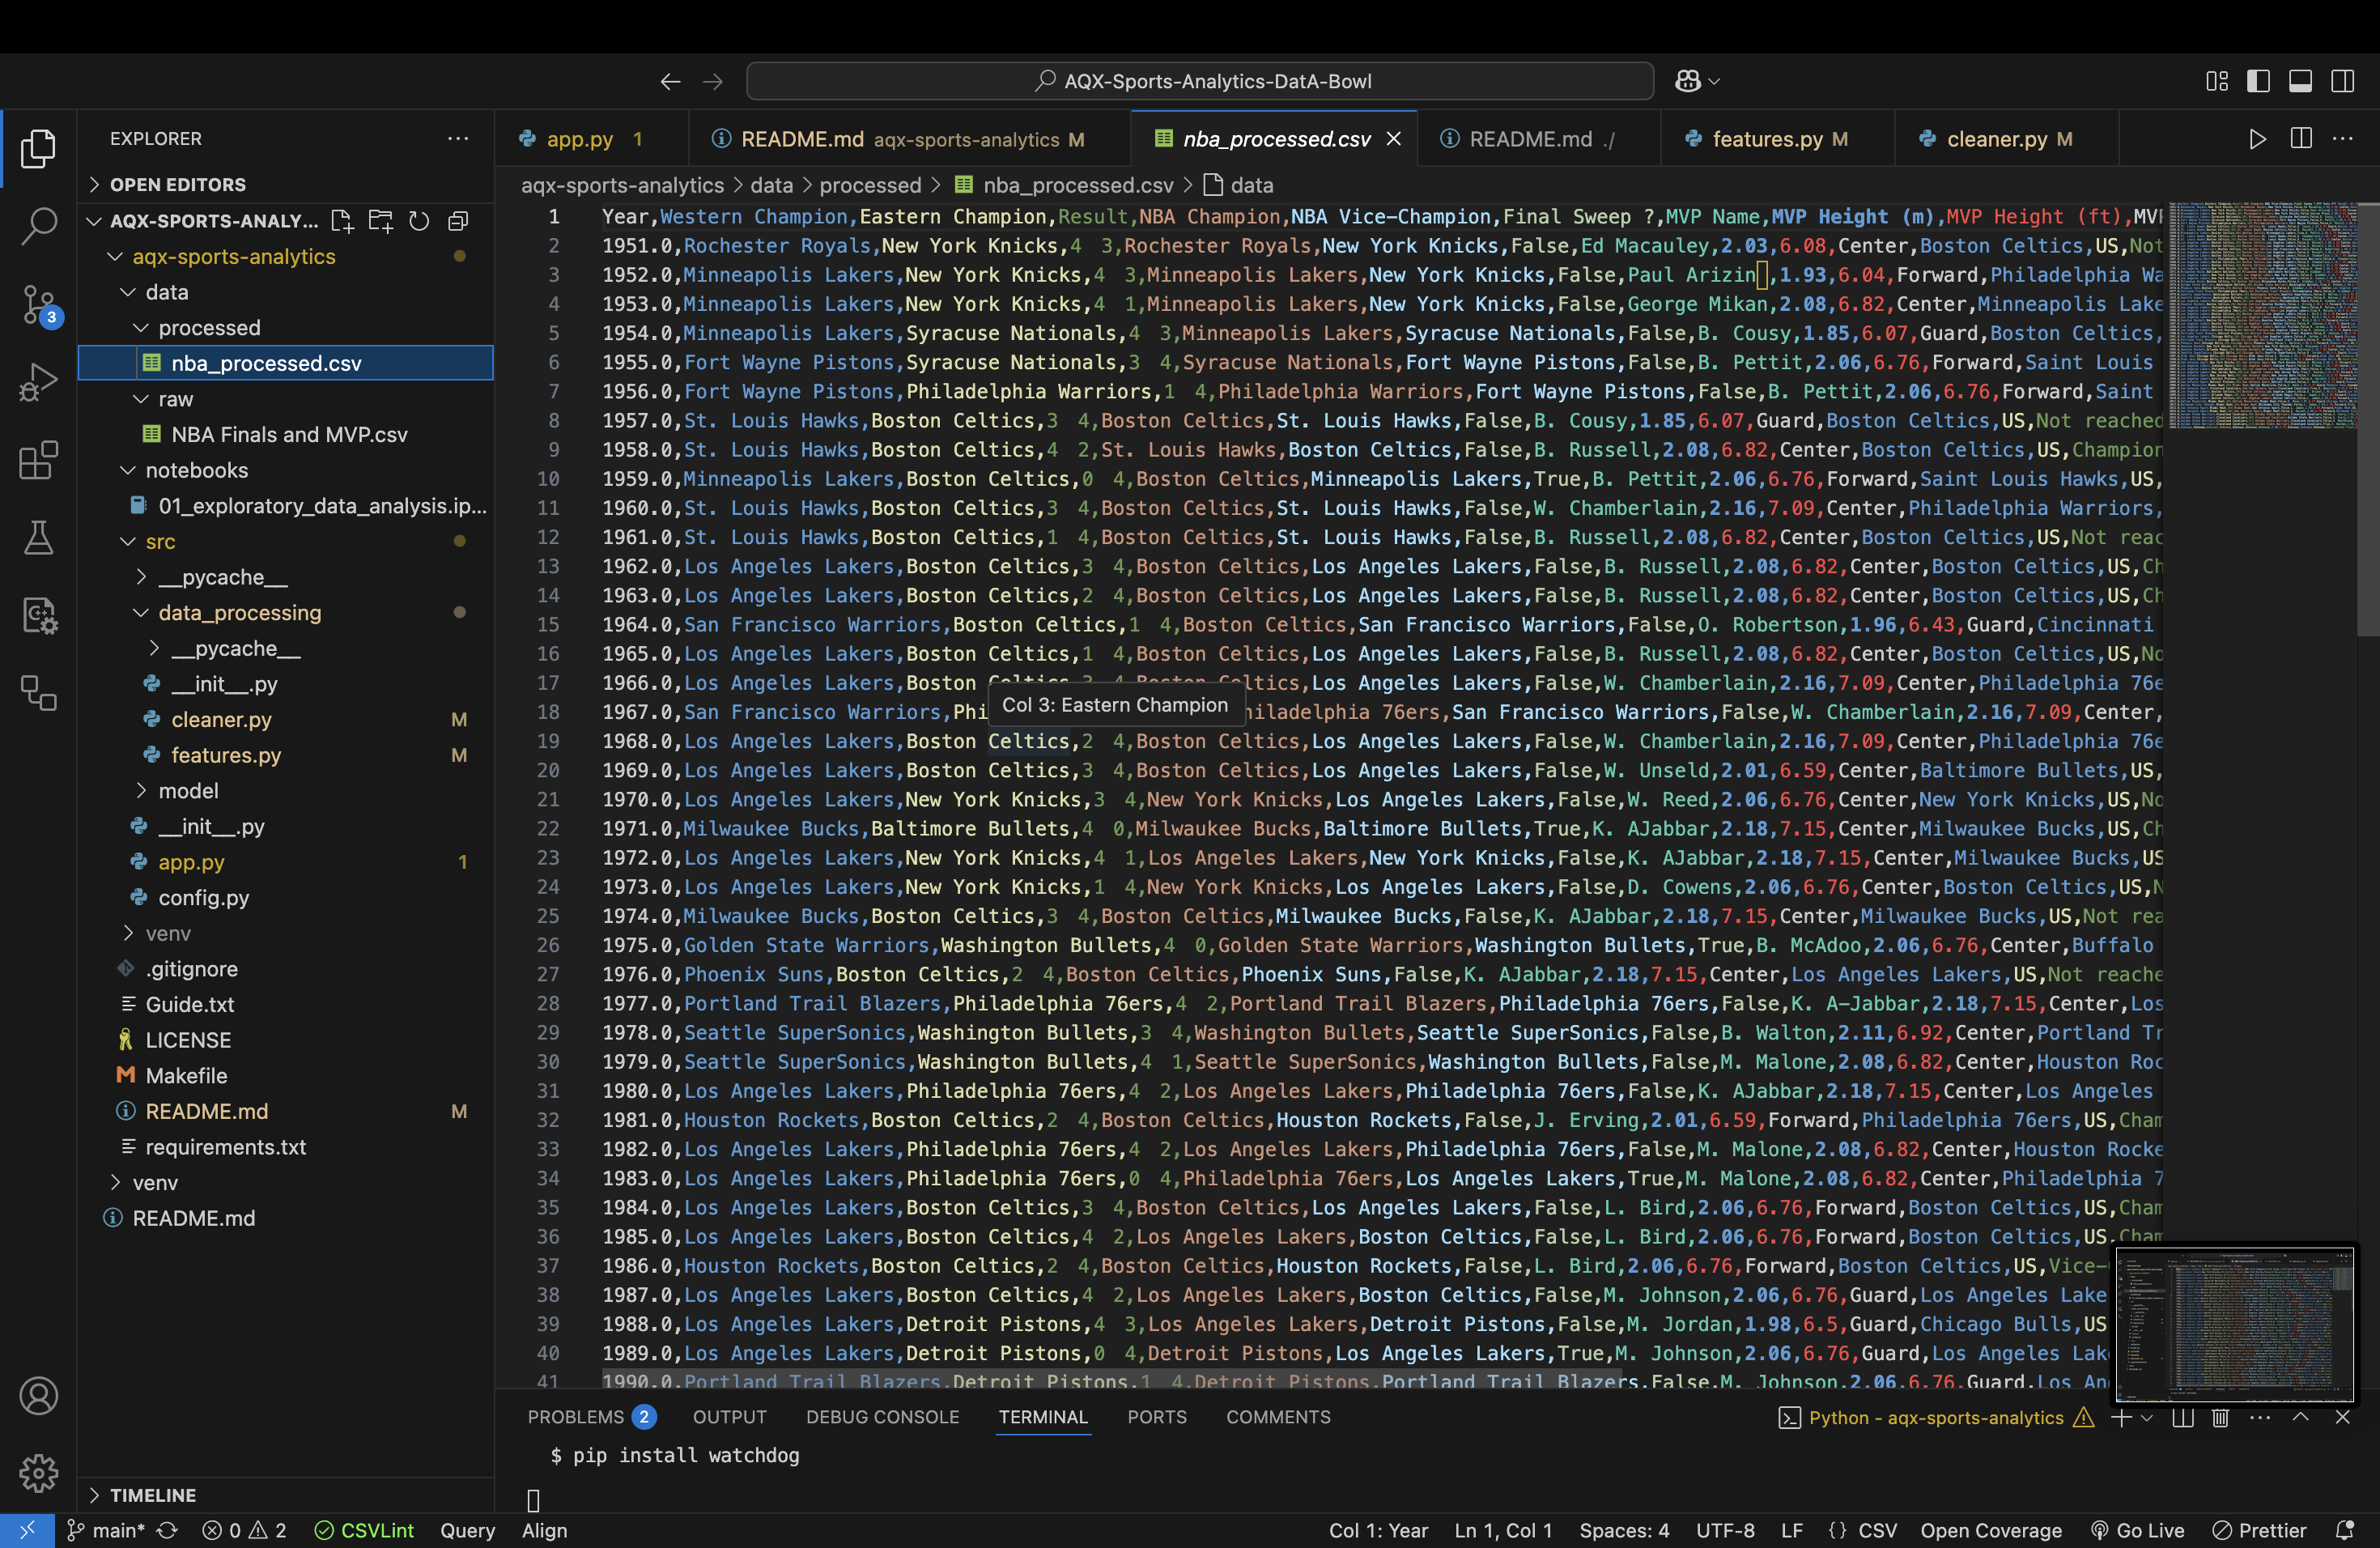Open the Search view in activity bar
Viewport: 2380px width, 1548px height.
click(38, 226)
